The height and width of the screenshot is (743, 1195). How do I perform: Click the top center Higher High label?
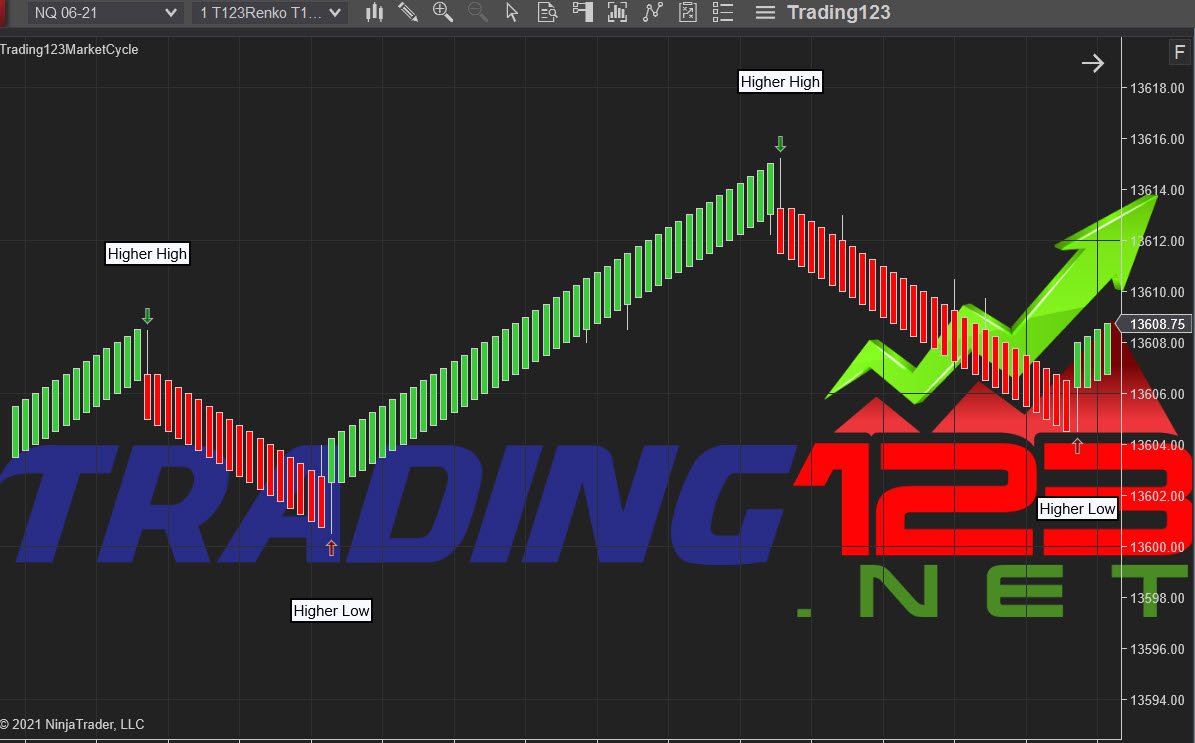click(x=780, y=82)
